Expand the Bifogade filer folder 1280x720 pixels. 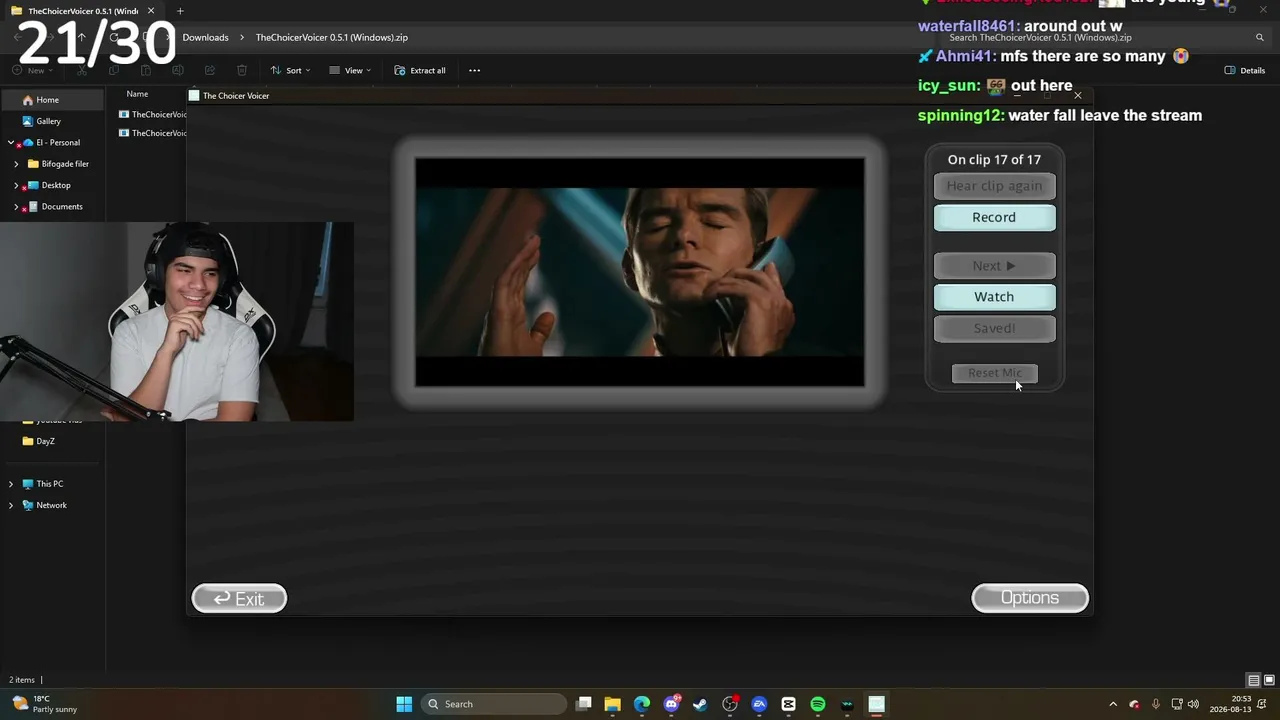tap(16, 164)
